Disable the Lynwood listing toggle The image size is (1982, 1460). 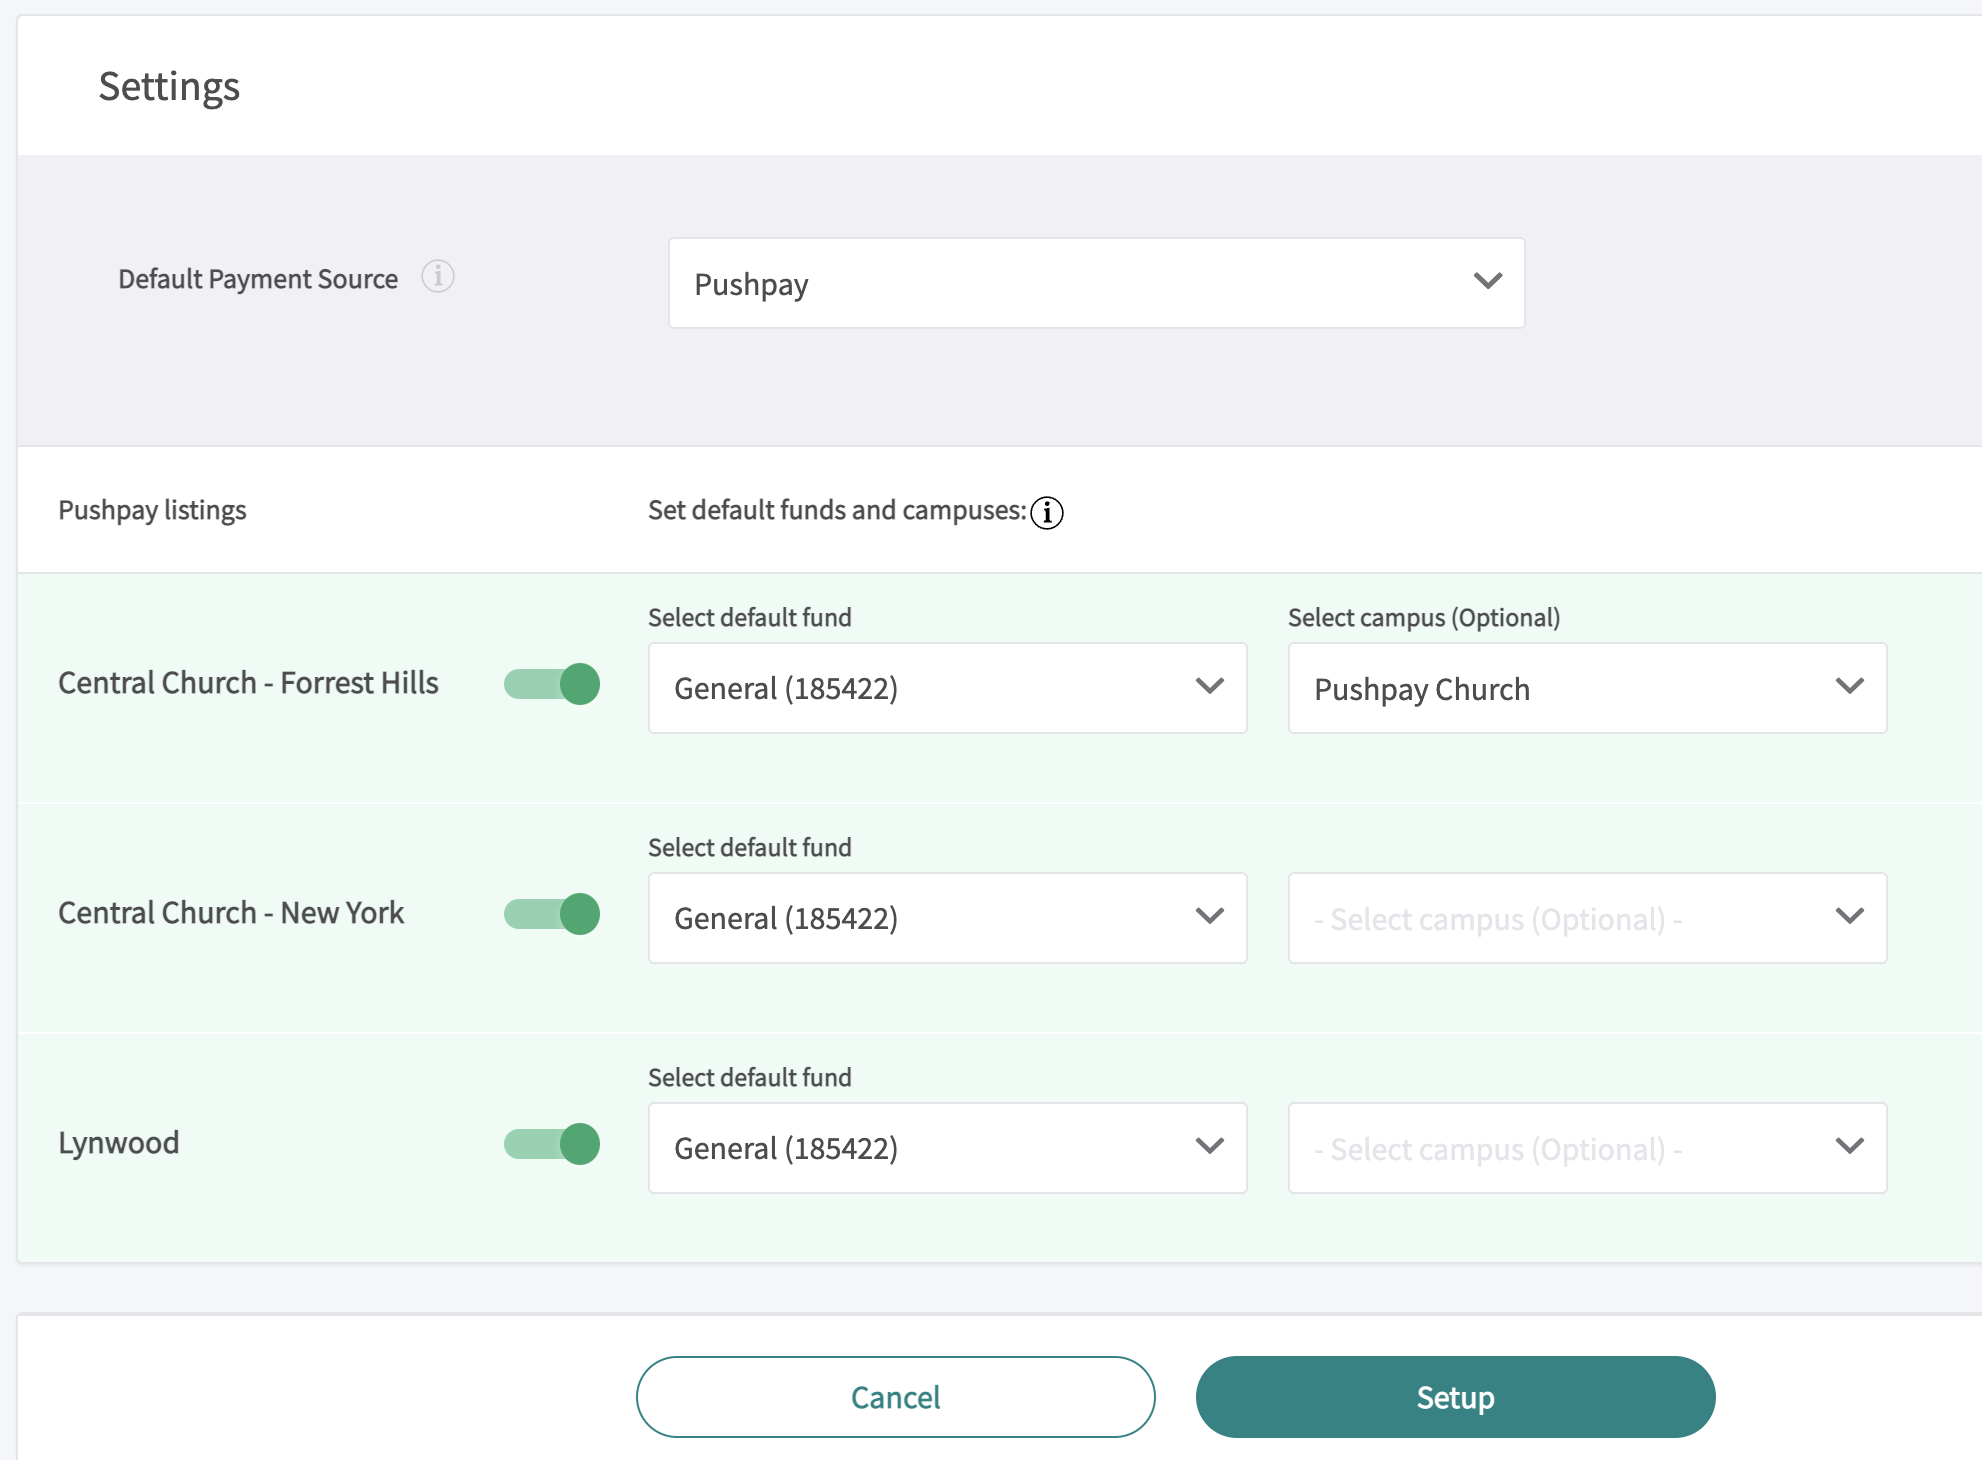click(551, 1143)
